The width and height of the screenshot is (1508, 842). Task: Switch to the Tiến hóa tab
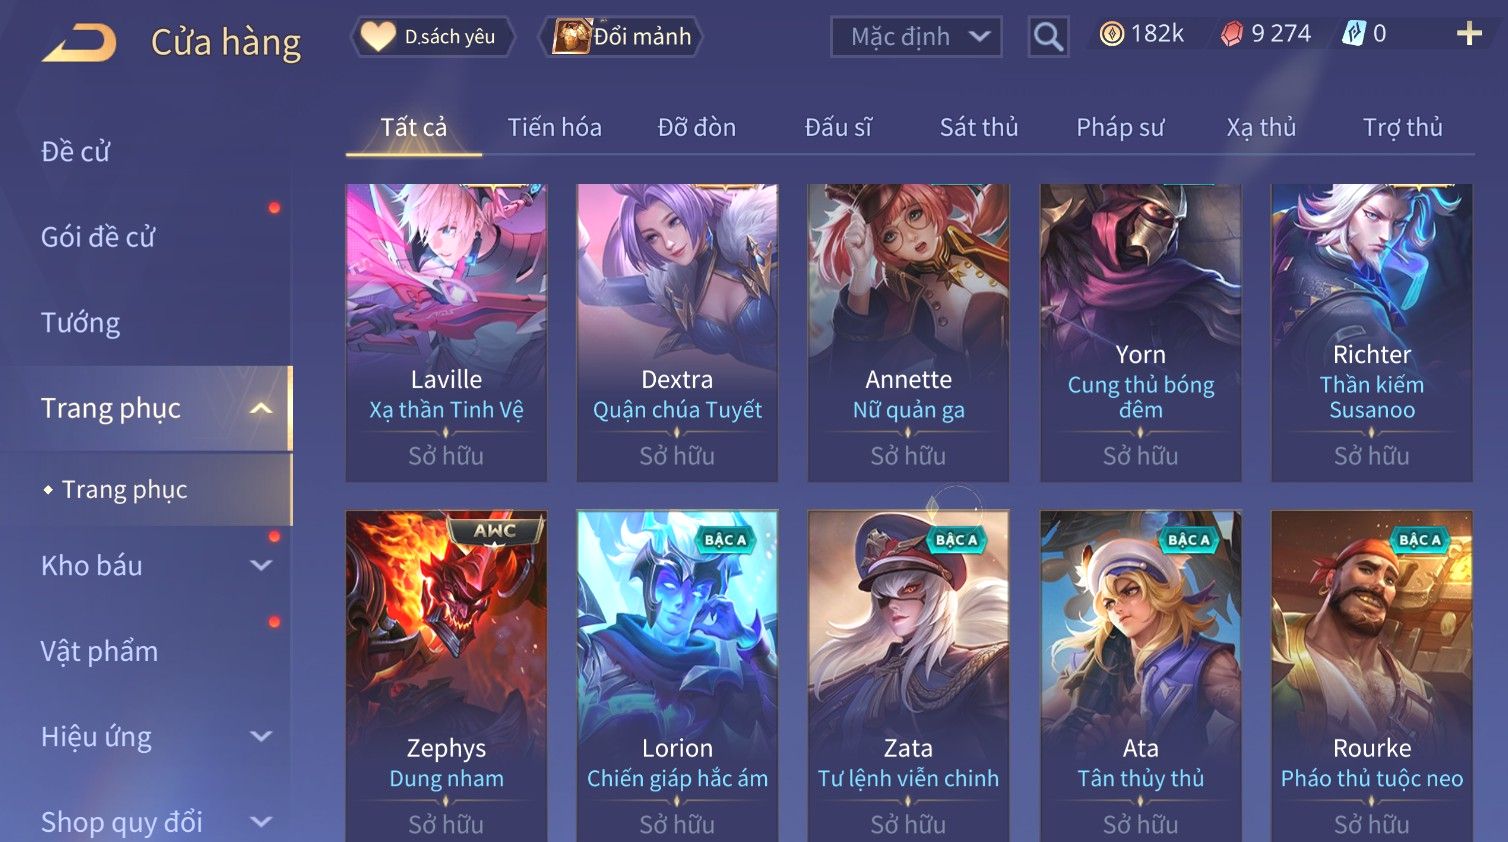point(554,127)
